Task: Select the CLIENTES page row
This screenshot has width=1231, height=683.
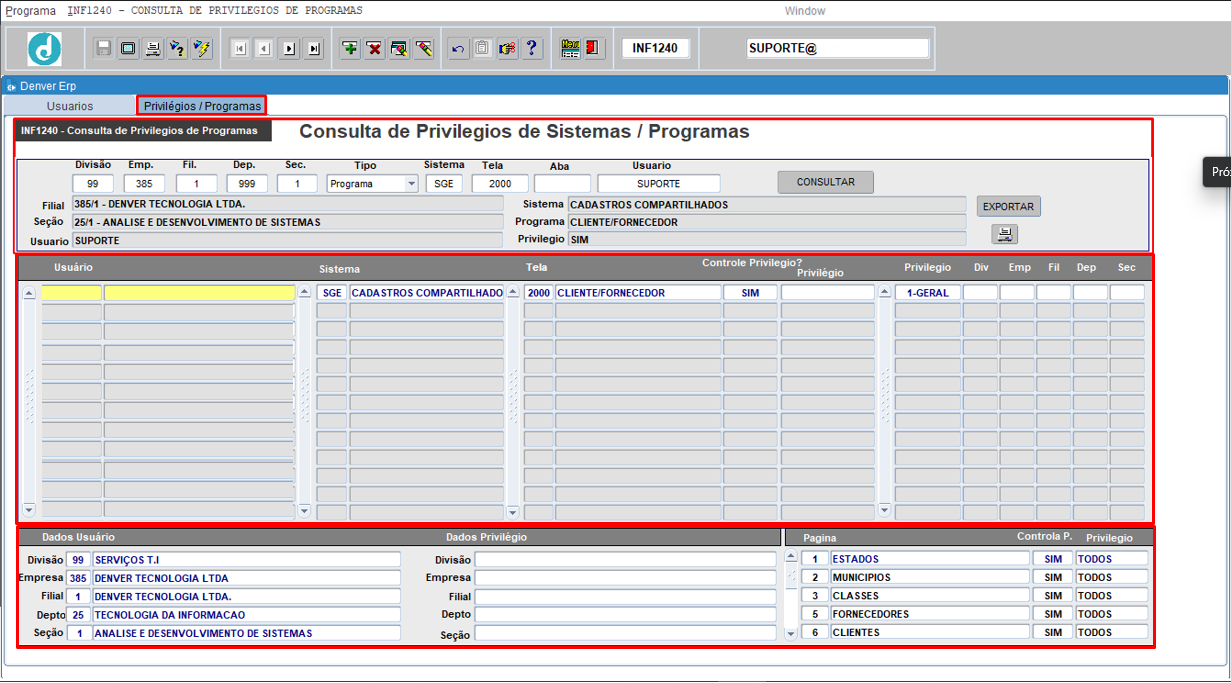Action: point(930,633)
